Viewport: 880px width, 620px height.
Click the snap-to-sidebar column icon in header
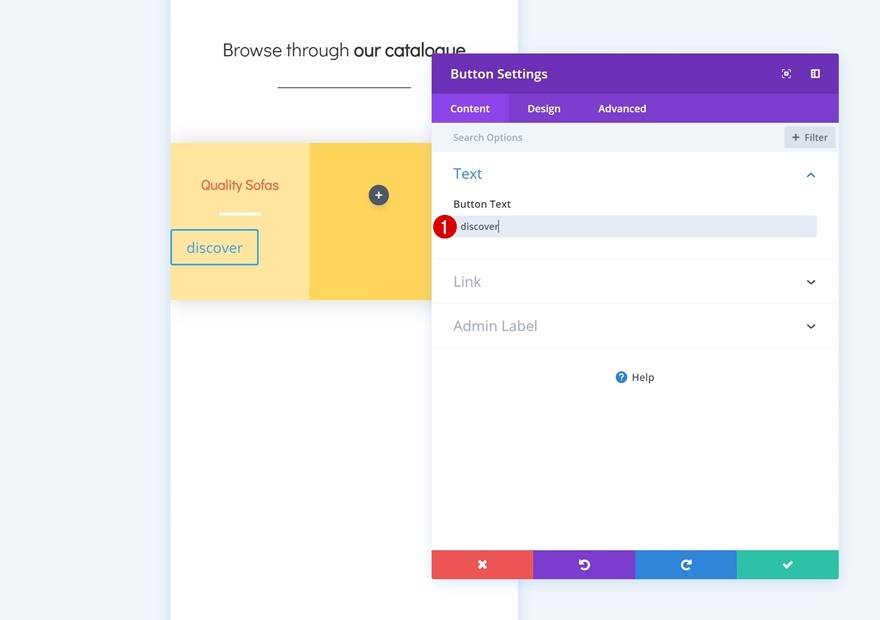[x=815, y=74]
